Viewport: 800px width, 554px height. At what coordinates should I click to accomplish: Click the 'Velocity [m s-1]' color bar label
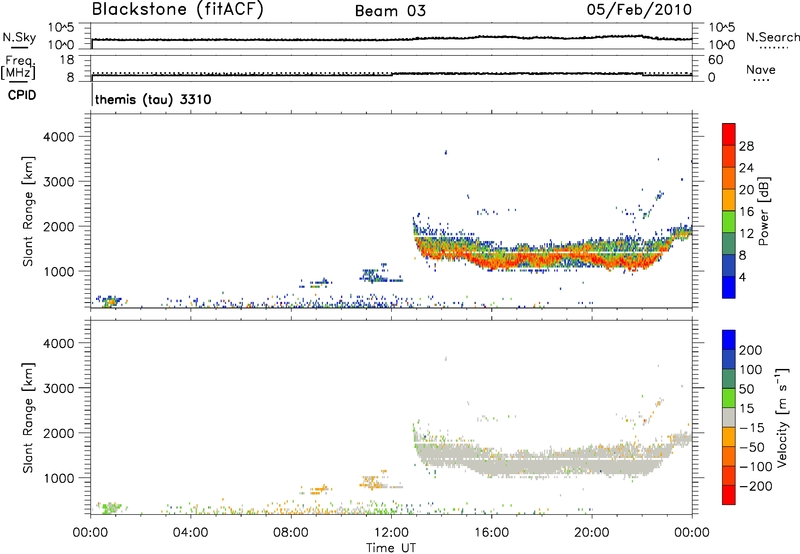781,417
